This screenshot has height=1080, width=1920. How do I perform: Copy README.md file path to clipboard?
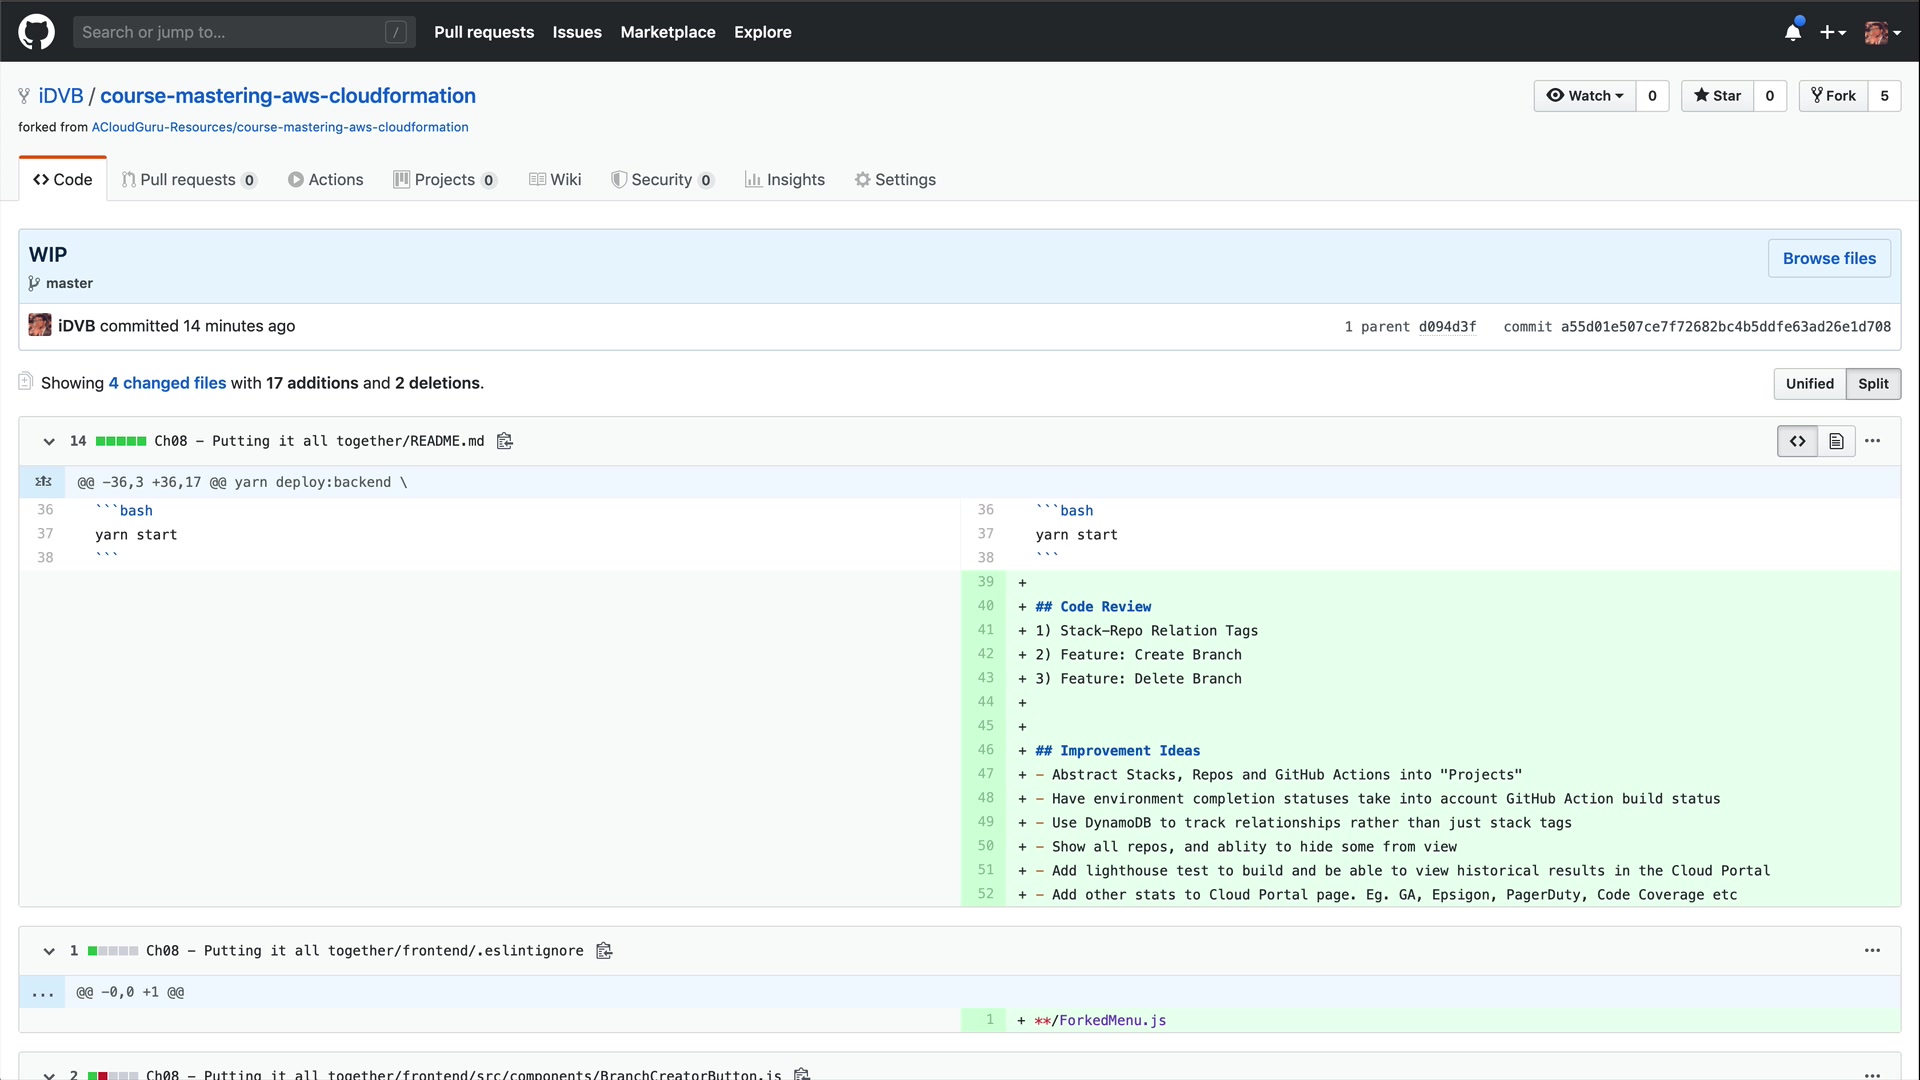pos(505,441)
